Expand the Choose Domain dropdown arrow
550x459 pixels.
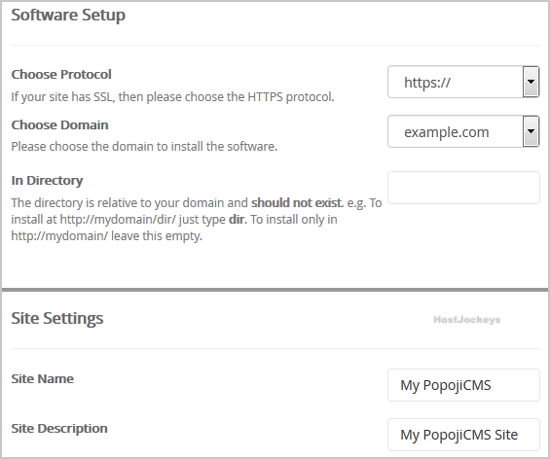tap(531, 131)
